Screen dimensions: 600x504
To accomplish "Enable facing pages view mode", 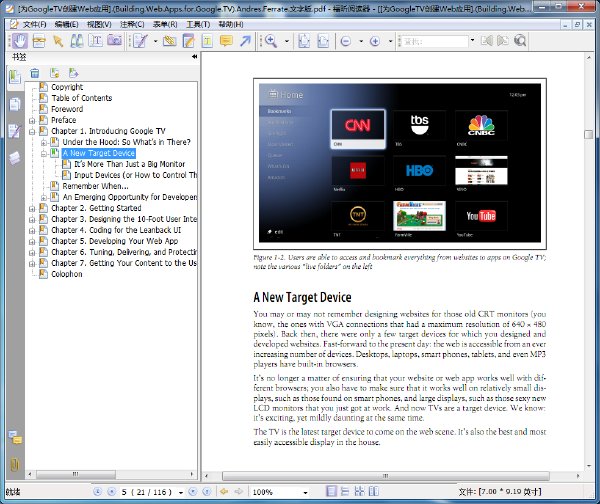I will (373, 491).
